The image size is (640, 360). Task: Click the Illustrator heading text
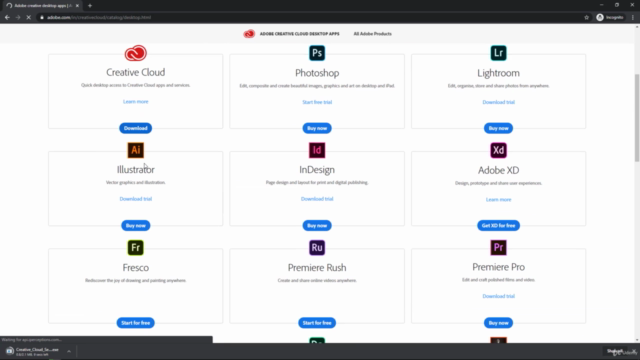pyautogui.click(x=136, y=169)
